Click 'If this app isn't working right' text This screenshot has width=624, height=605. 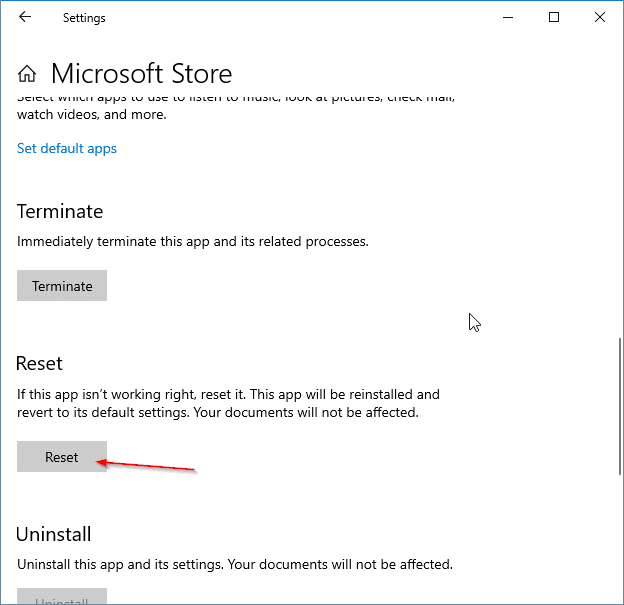(228, 403)
